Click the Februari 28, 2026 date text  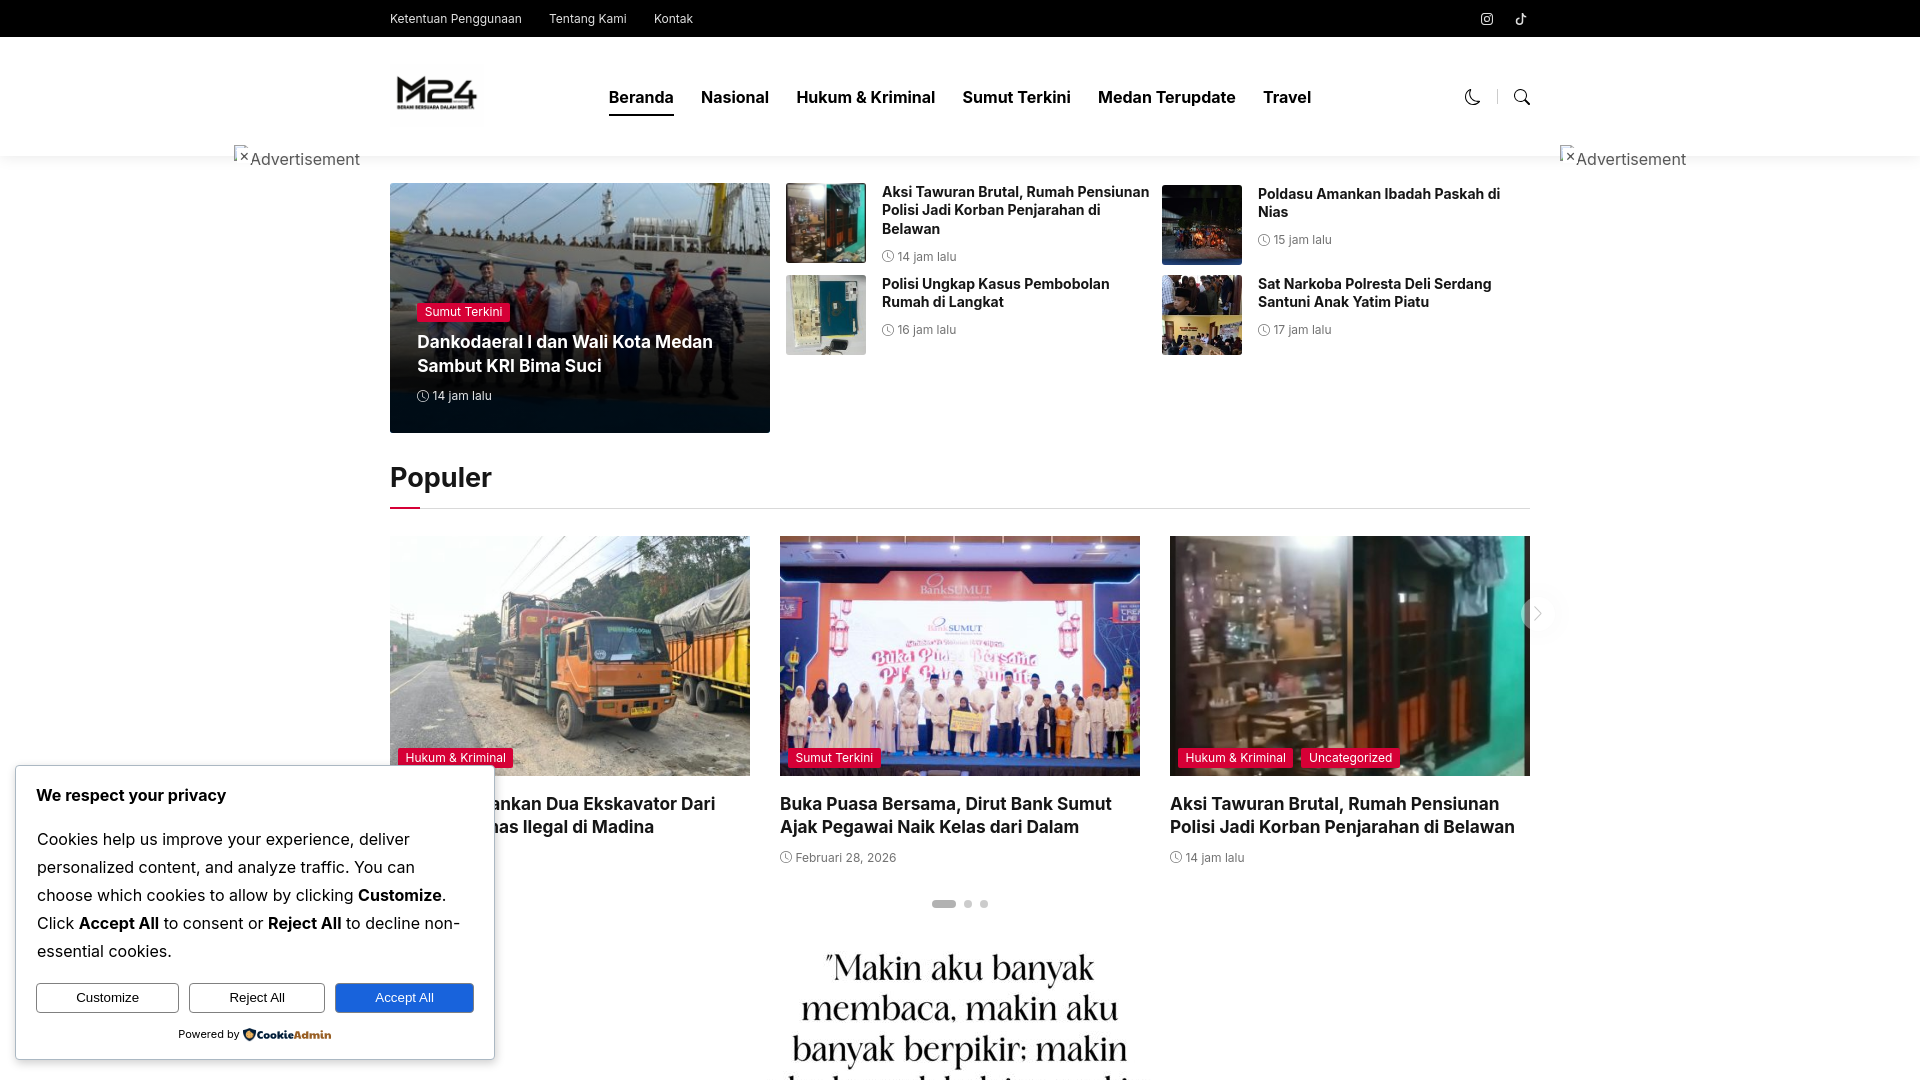tap(846, 858)
